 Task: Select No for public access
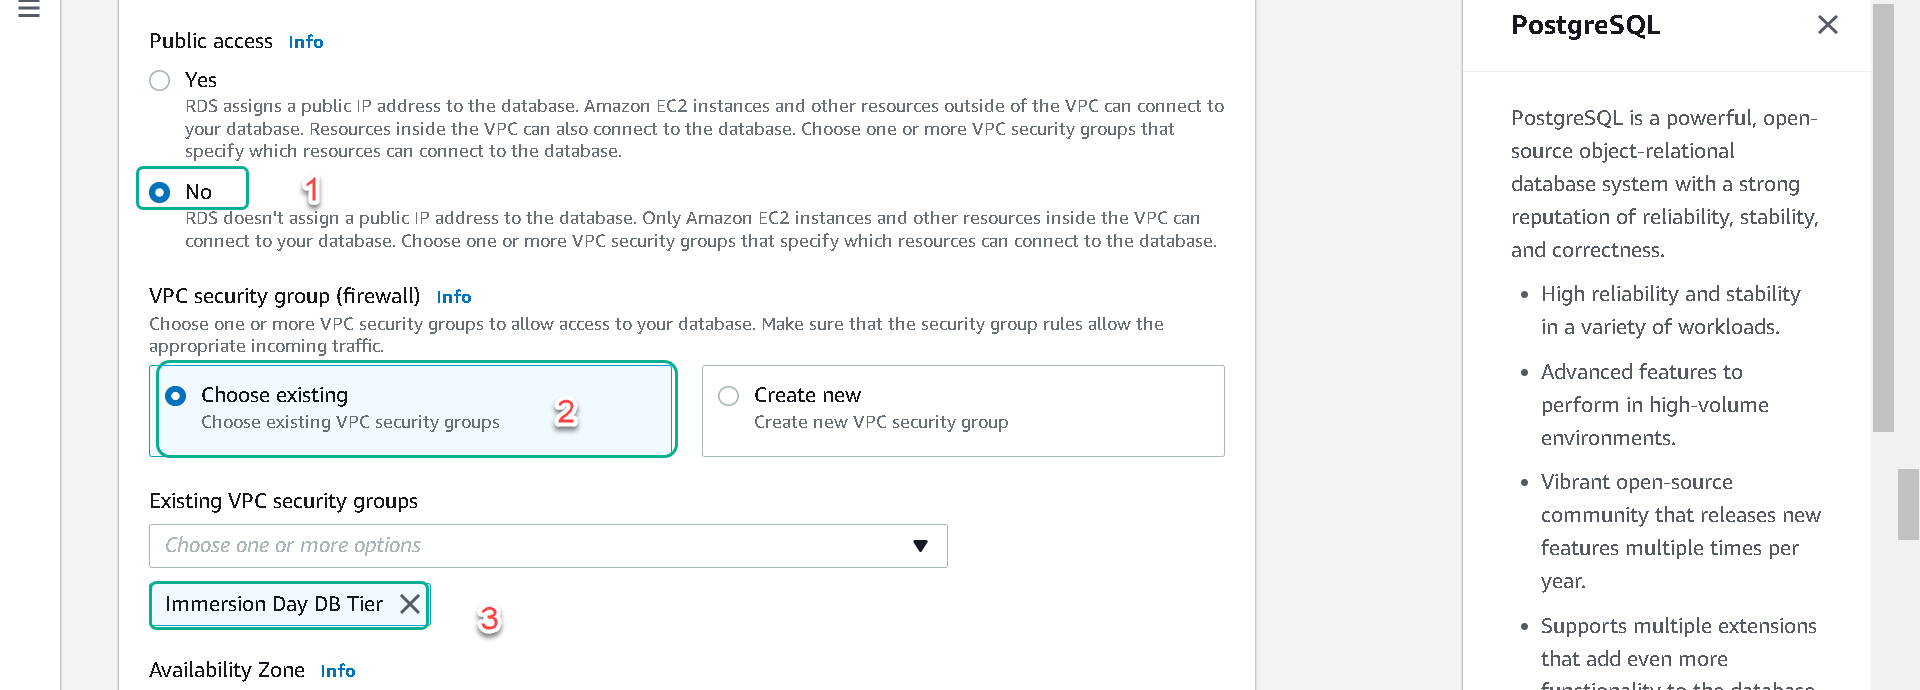pos(160,192)
